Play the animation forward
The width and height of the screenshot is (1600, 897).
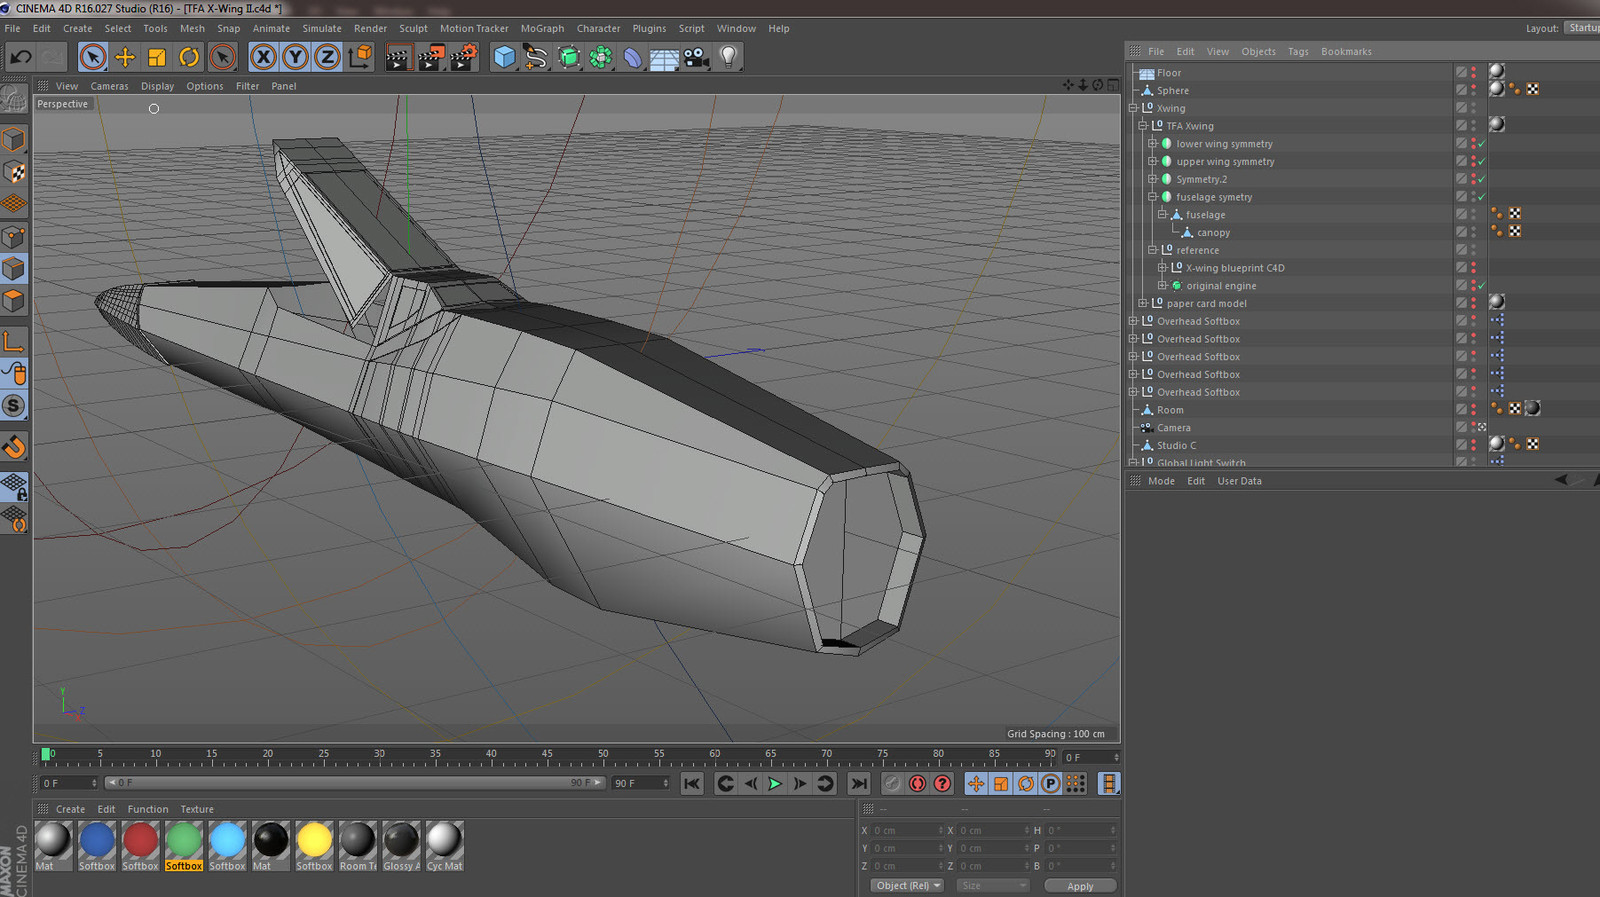775,784
